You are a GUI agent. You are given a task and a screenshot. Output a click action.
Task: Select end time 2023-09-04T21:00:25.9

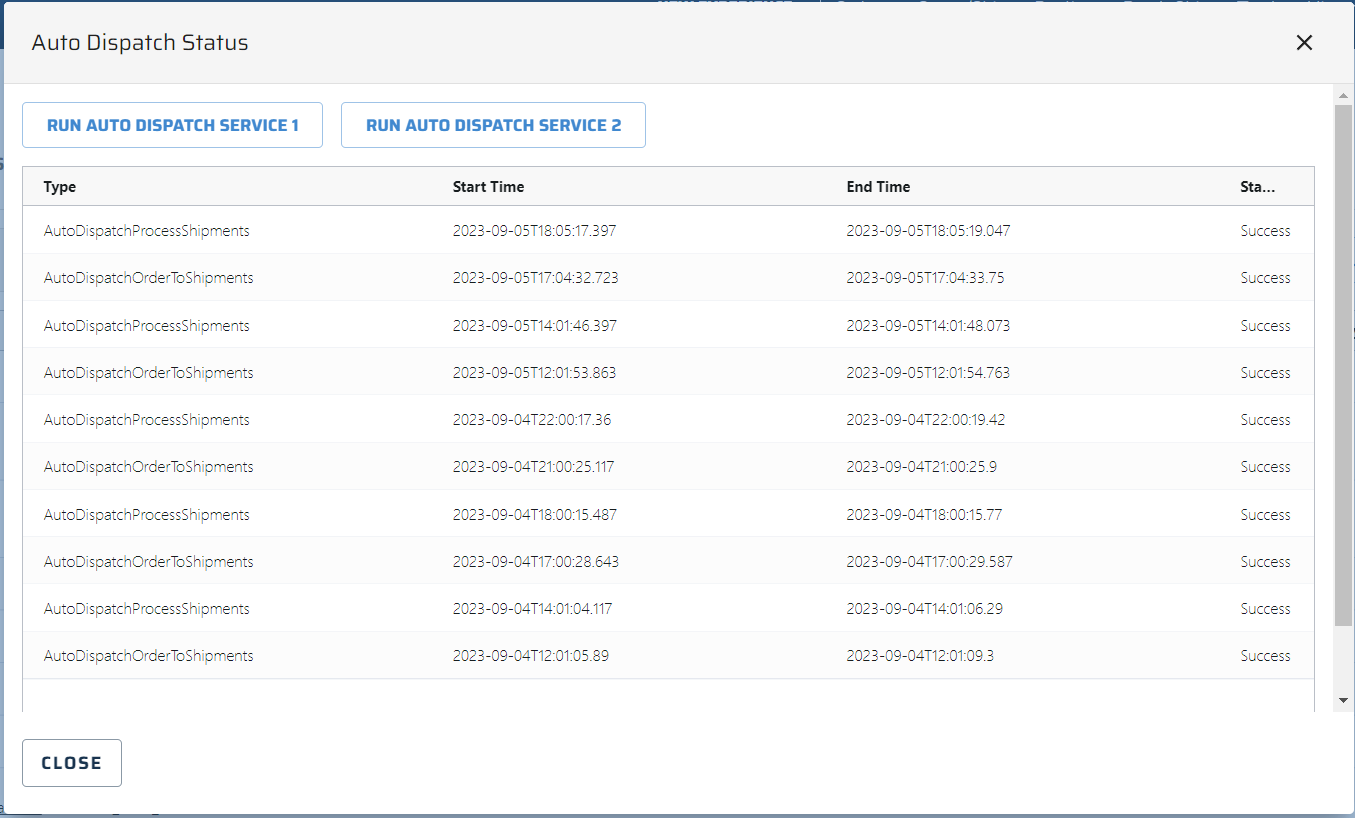tap(921, 467)
